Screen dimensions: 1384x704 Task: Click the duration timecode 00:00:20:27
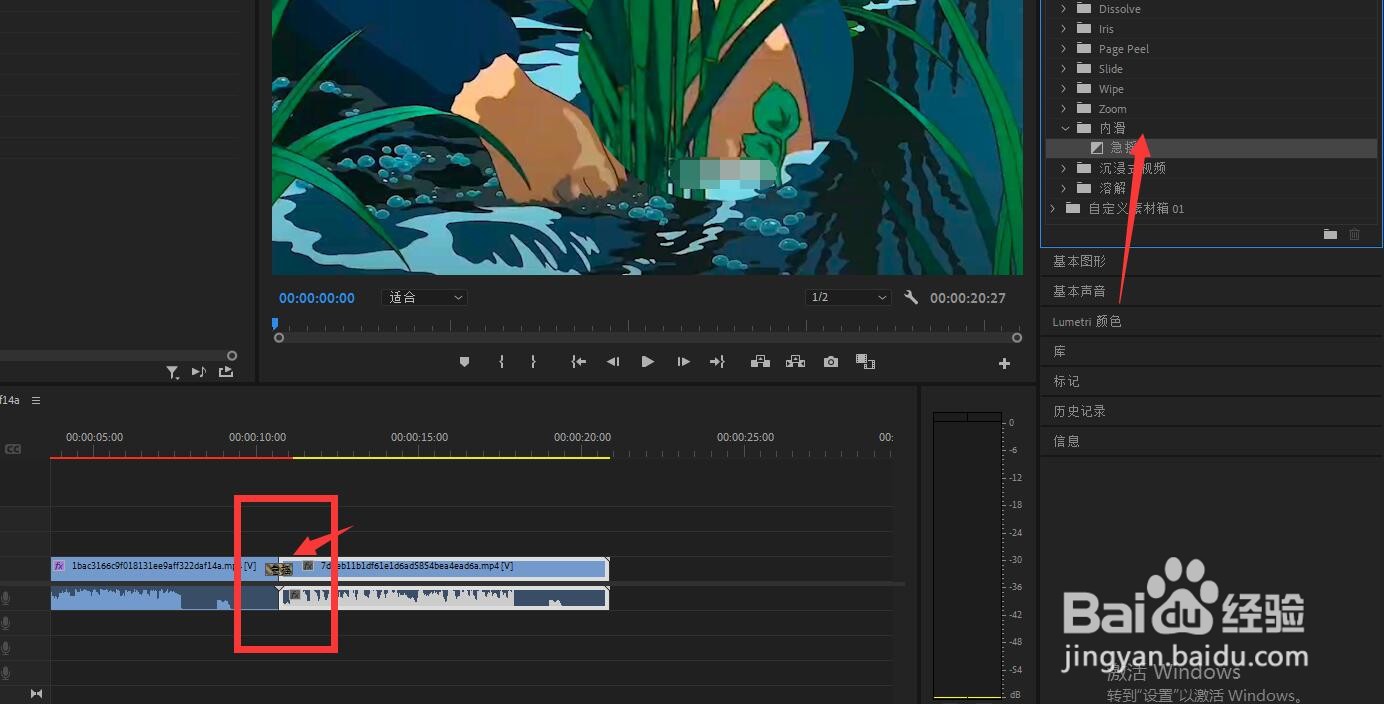click(968, 298)
